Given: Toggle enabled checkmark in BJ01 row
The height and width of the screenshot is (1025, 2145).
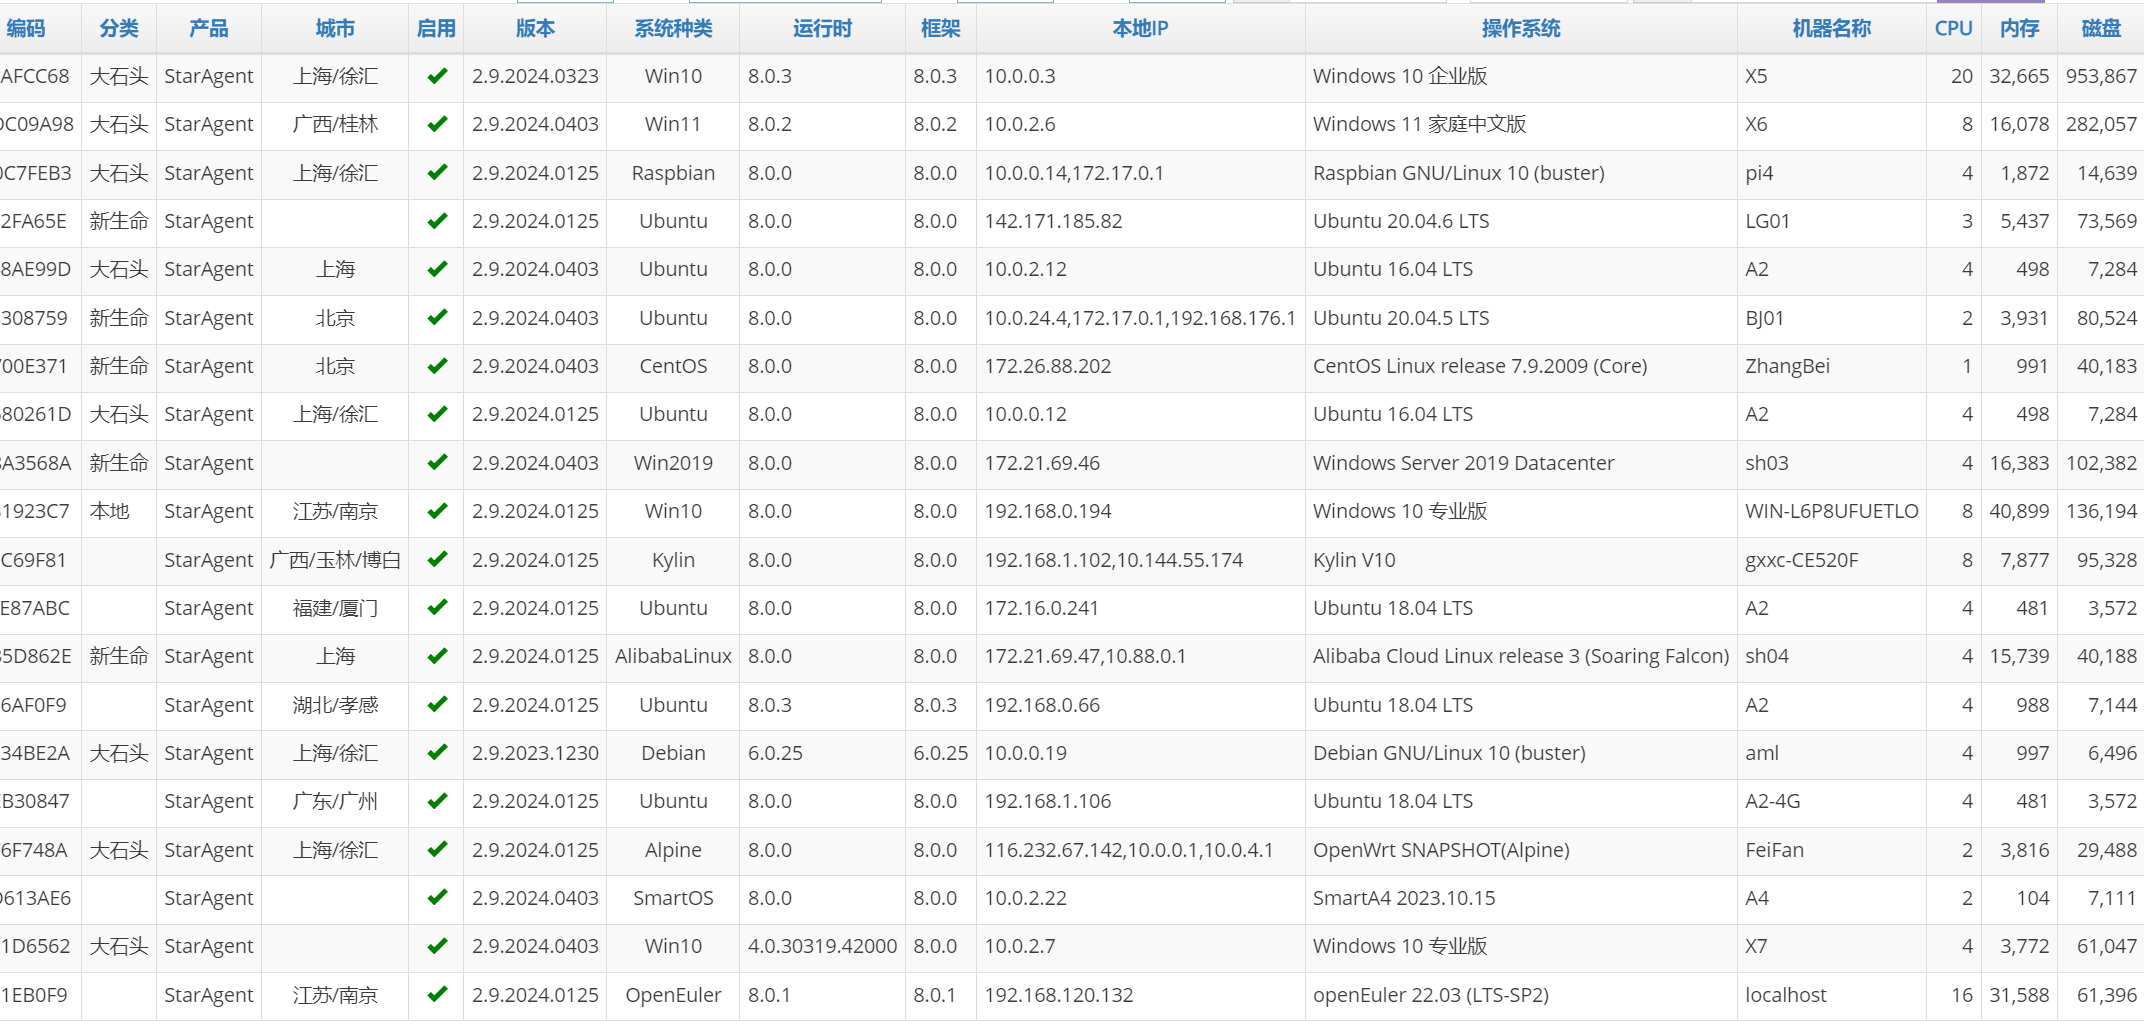Looking at the screenshot, I should pos(437,318).
